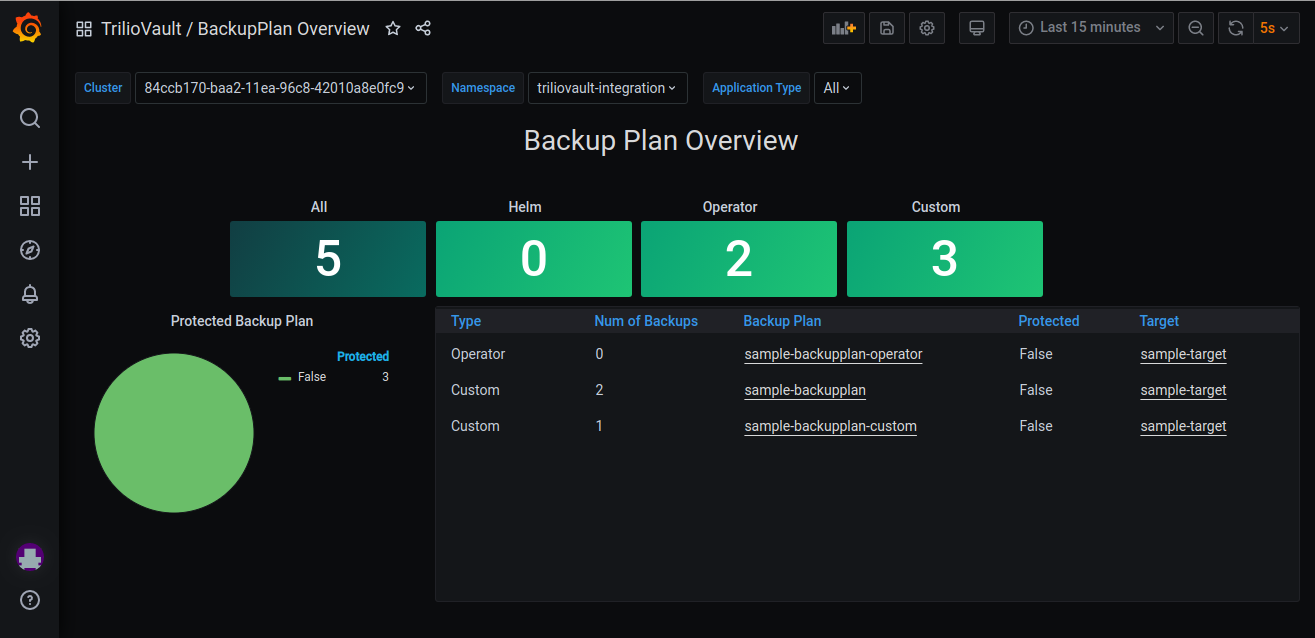1315x638 pixels.
Task: Click the Custom stat panel showing 3
Action: (x=945, y=259)
